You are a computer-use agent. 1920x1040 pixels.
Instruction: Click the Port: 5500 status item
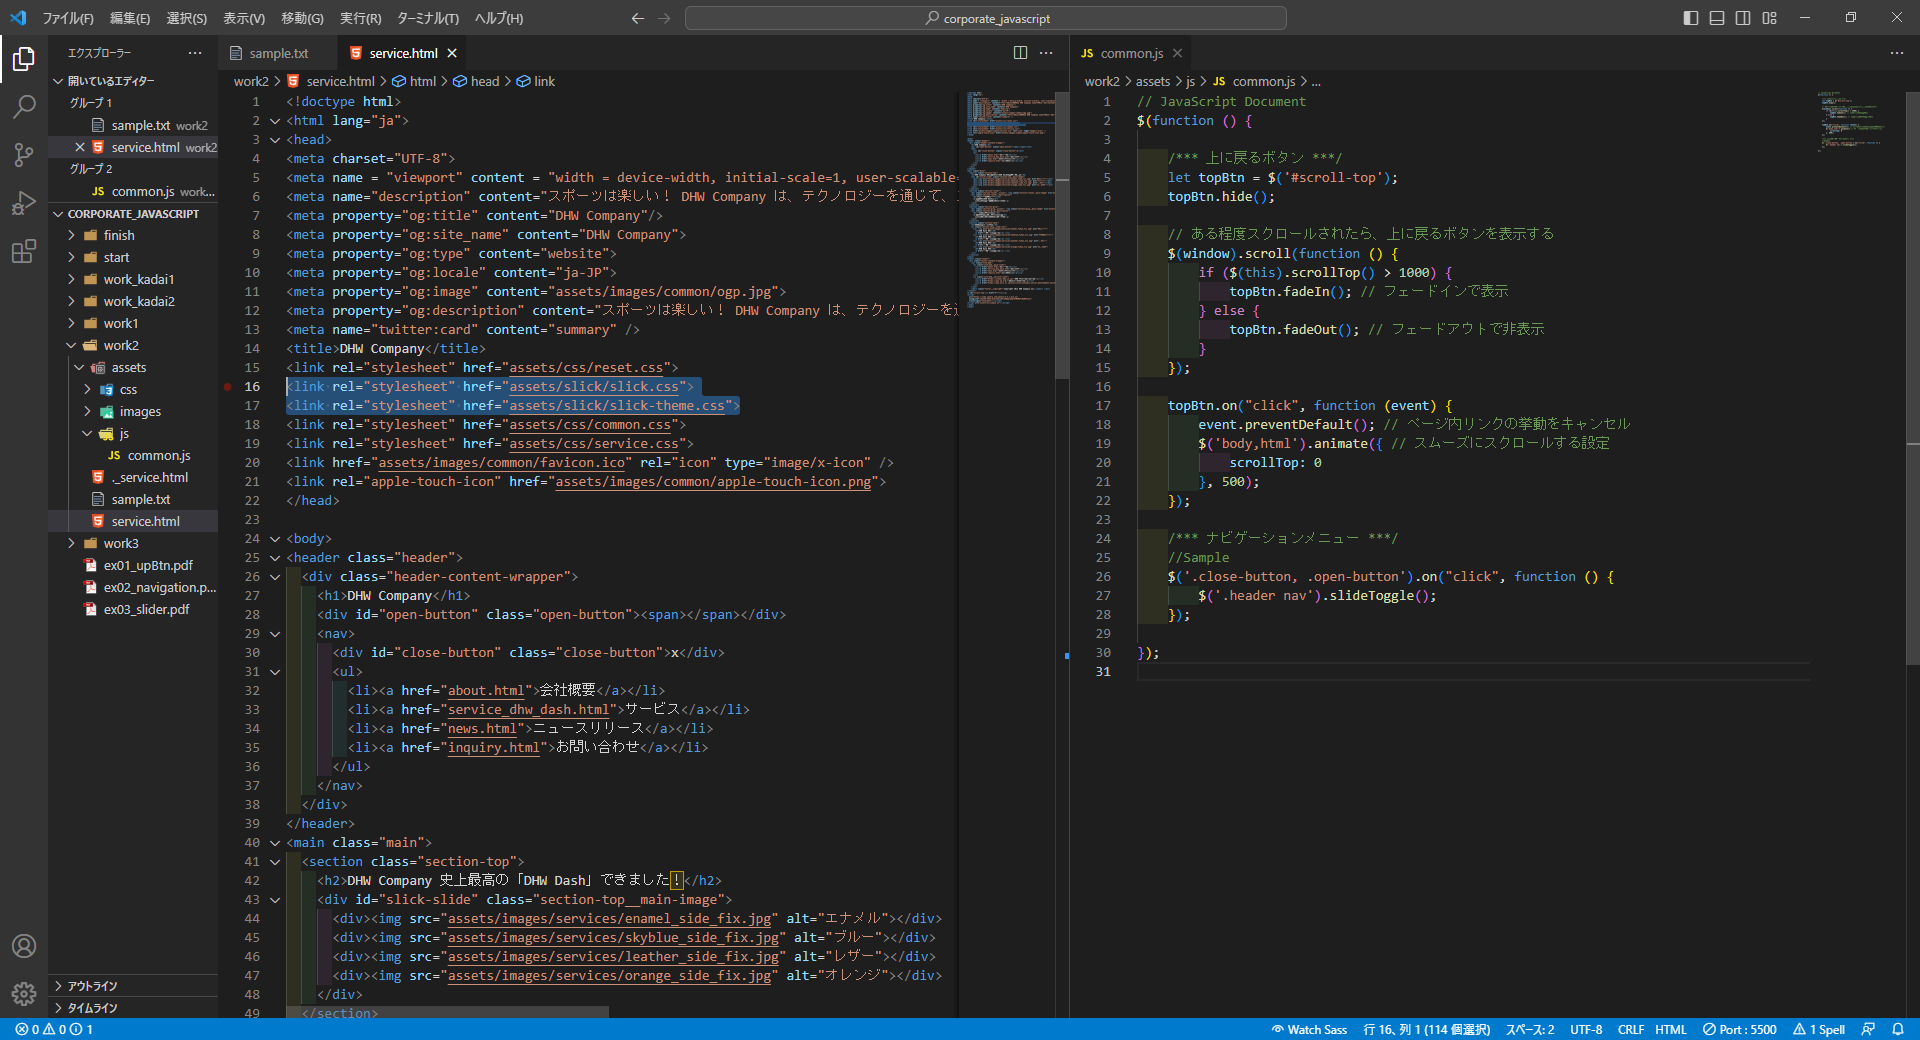[1740, 1029]
